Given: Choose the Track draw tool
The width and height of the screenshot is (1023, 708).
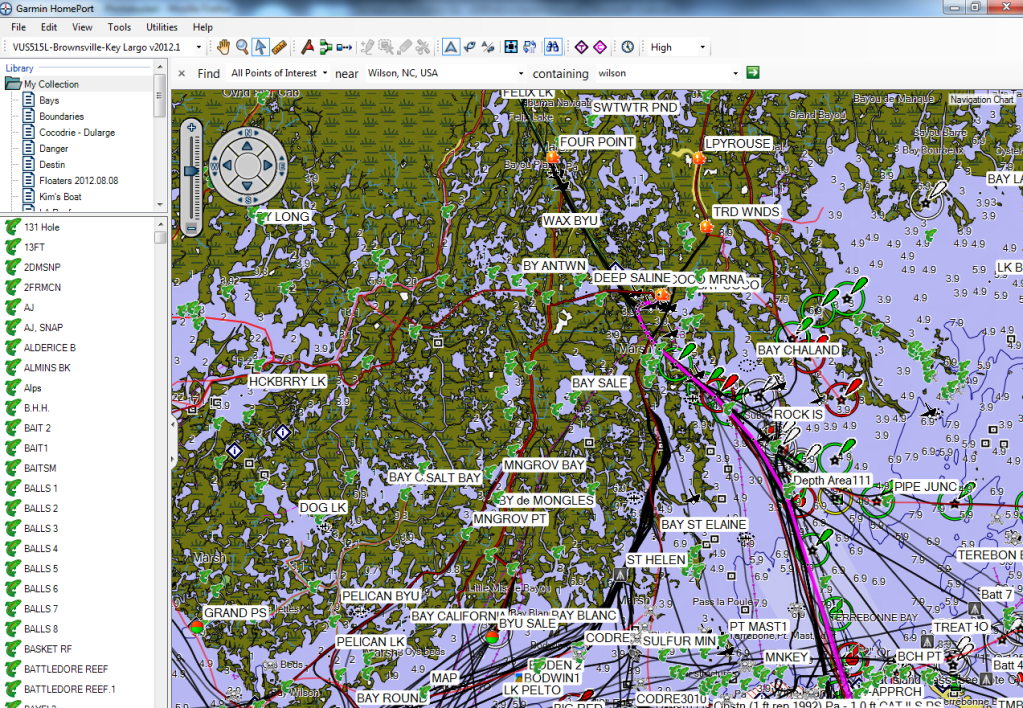Looking at the screenshot, I should click(x=344, y=47).
